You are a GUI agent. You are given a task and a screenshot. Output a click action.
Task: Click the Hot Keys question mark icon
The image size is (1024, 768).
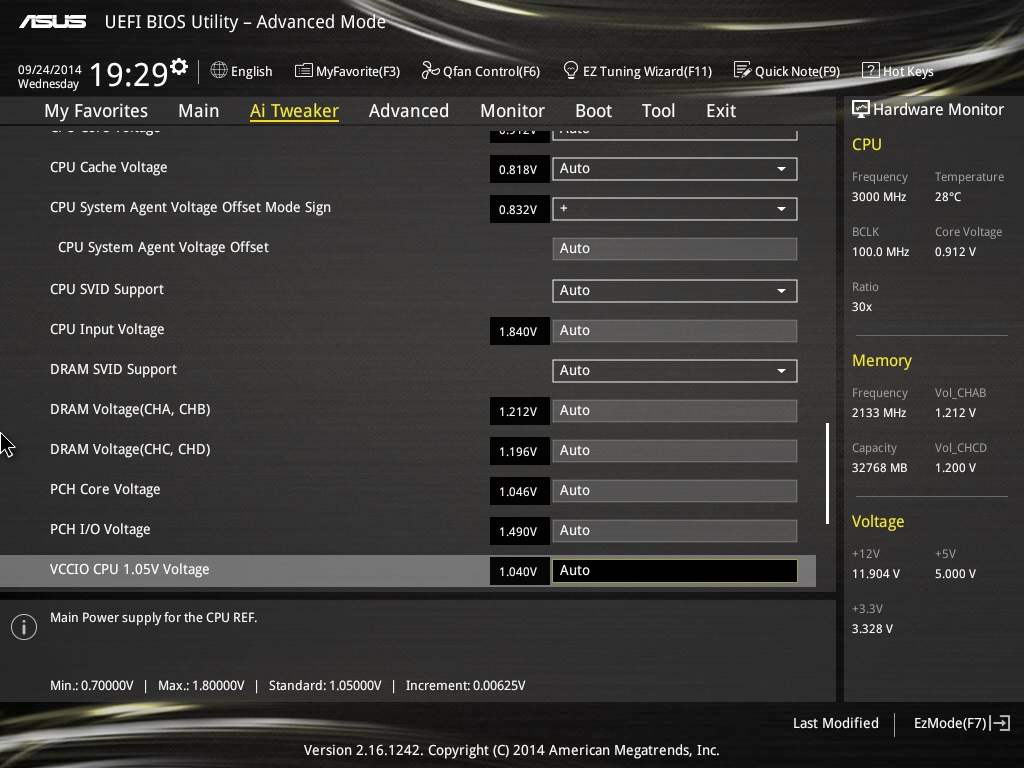(x=871, y=70)
